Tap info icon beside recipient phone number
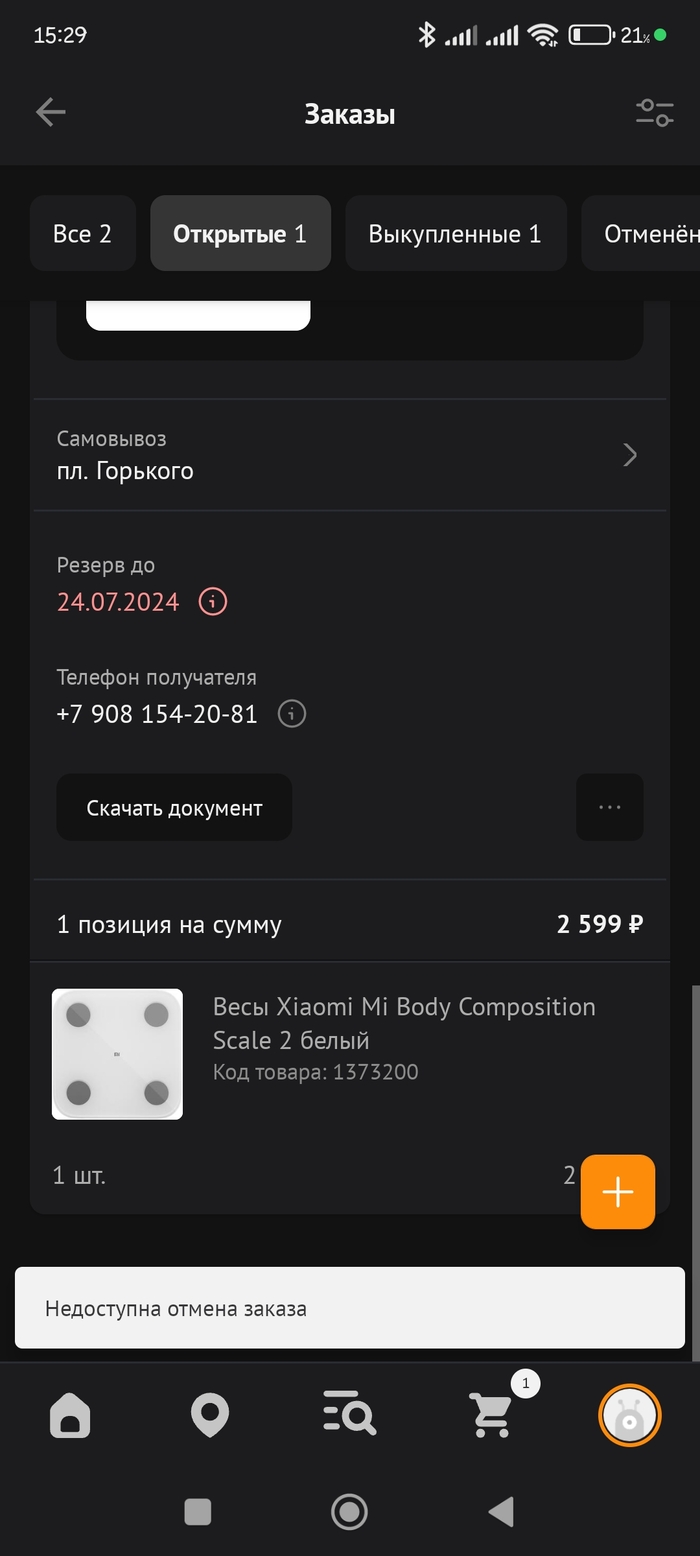The image size is (700, 1556). [291, 714]
